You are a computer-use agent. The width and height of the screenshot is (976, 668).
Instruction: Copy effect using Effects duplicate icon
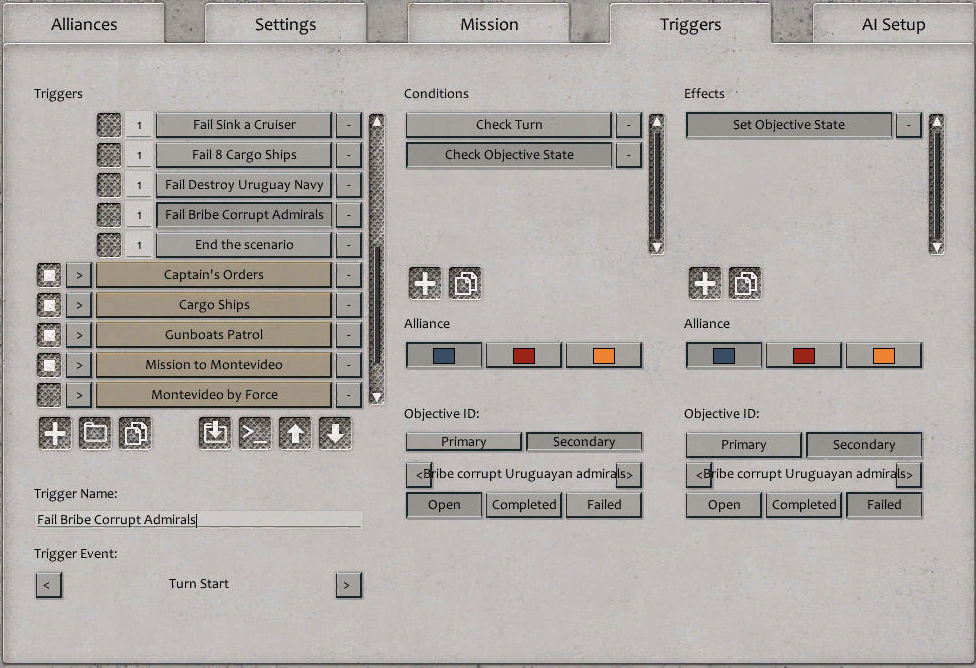click(745, 283)
